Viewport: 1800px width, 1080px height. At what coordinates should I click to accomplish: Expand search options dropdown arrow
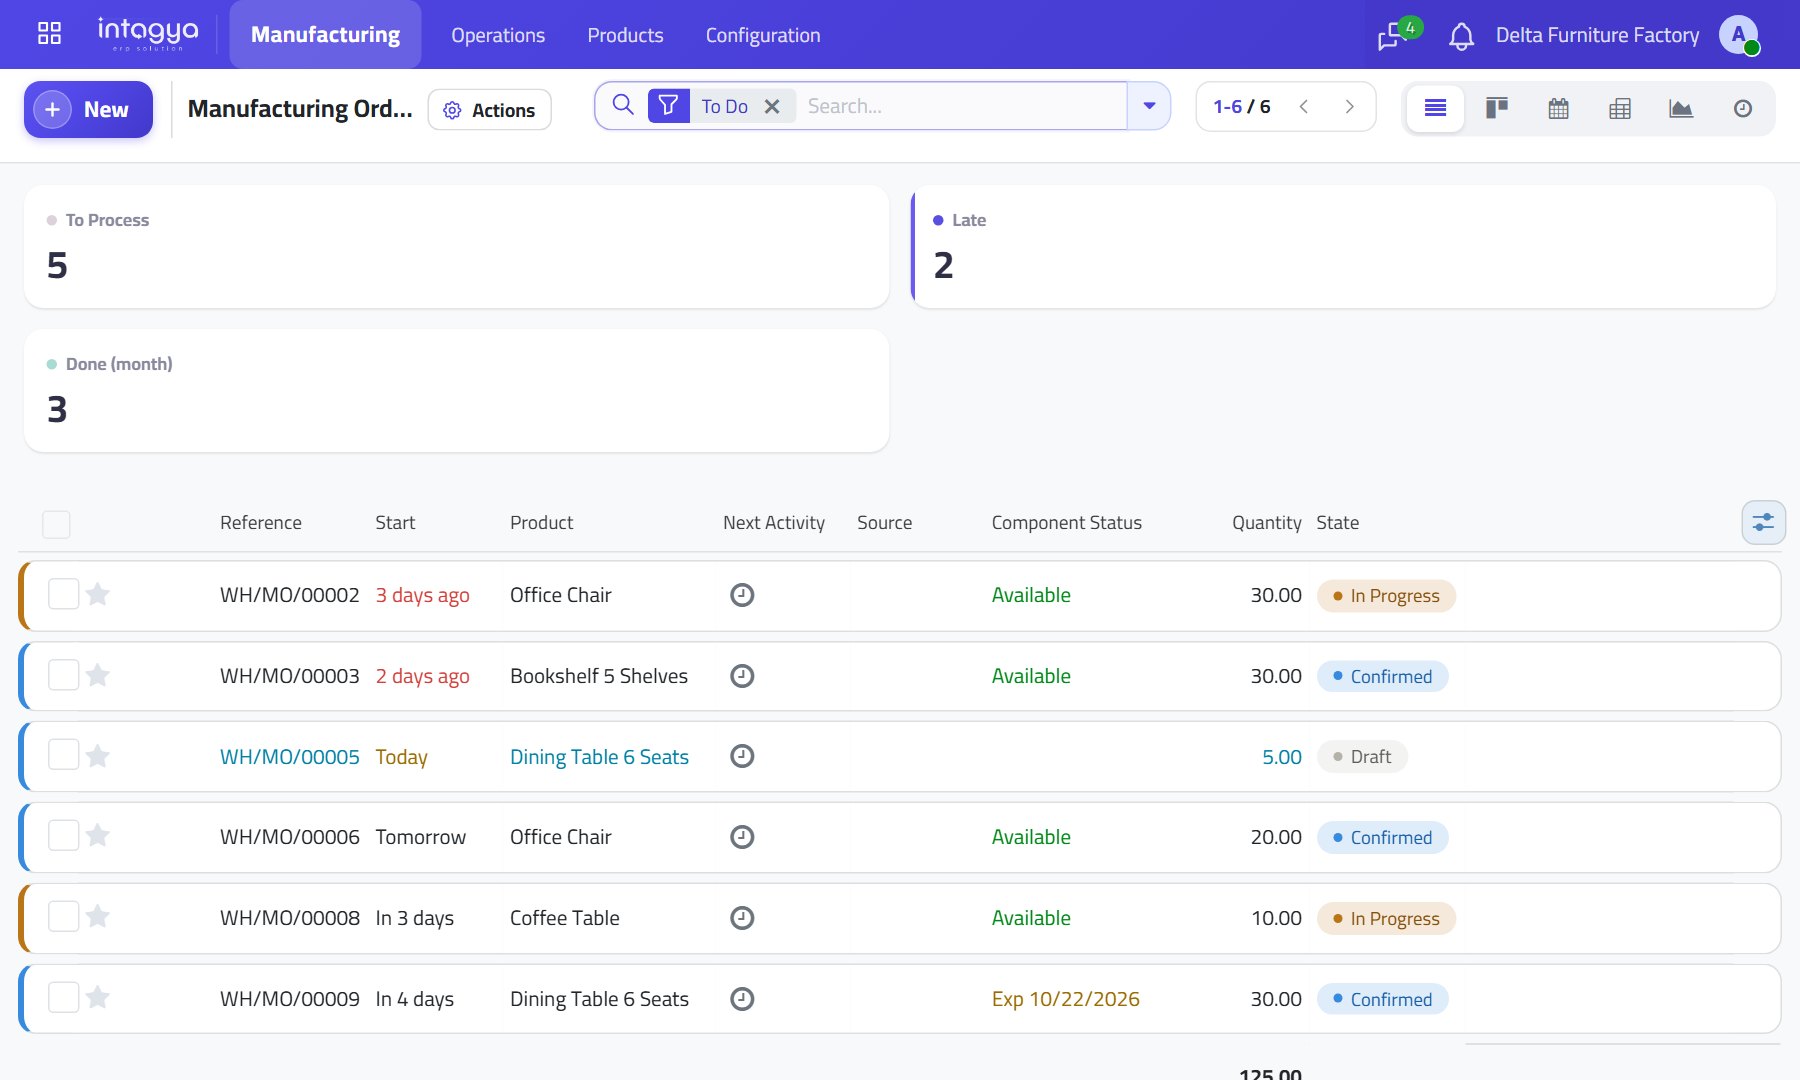click(x=1149, y=106)
